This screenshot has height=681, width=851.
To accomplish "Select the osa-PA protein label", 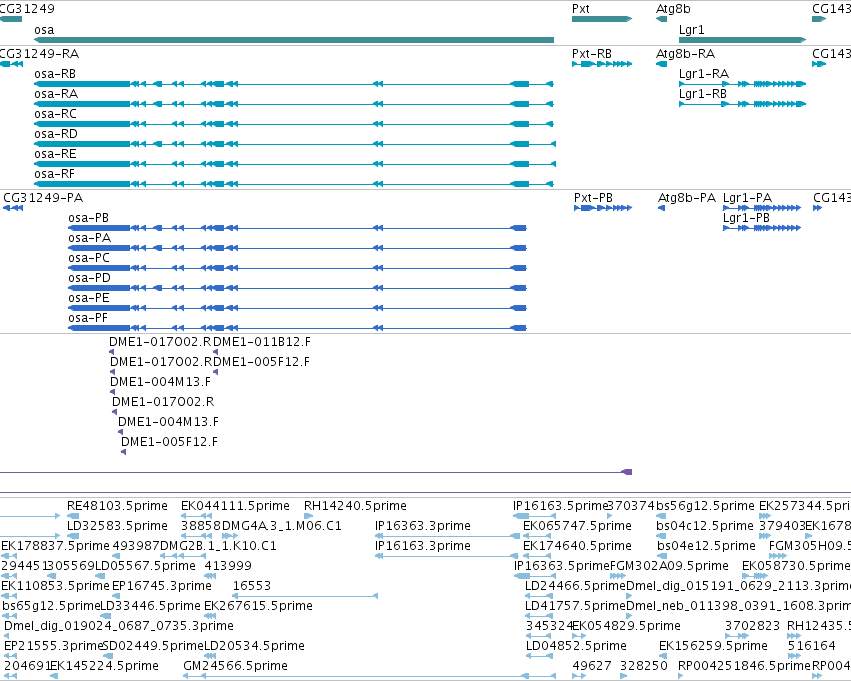I will 90,238.
